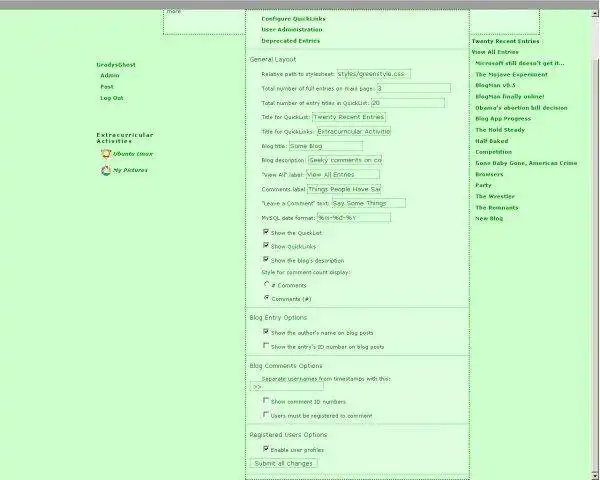Open Blog App Progress entry

tap(503, 119)
